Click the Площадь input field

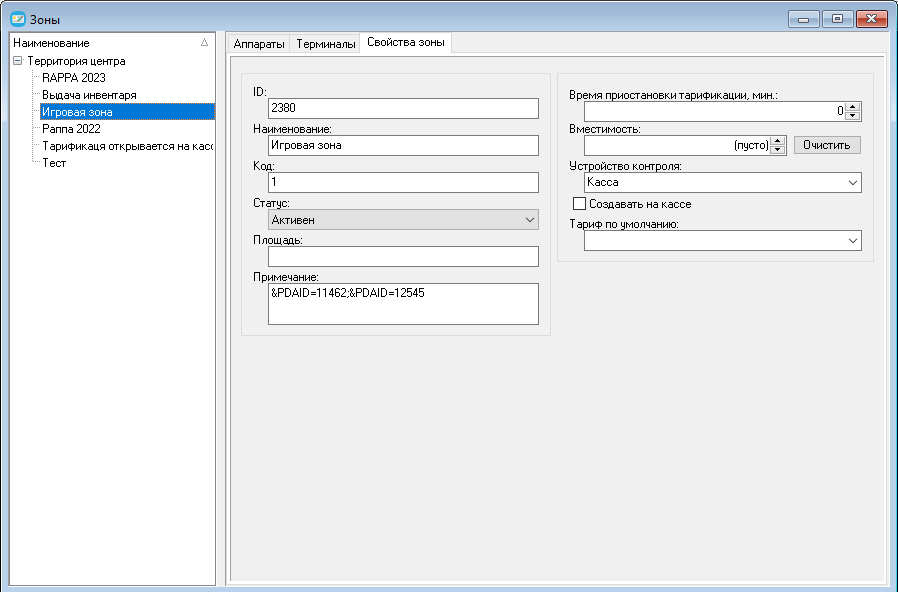tap(403, 256)
